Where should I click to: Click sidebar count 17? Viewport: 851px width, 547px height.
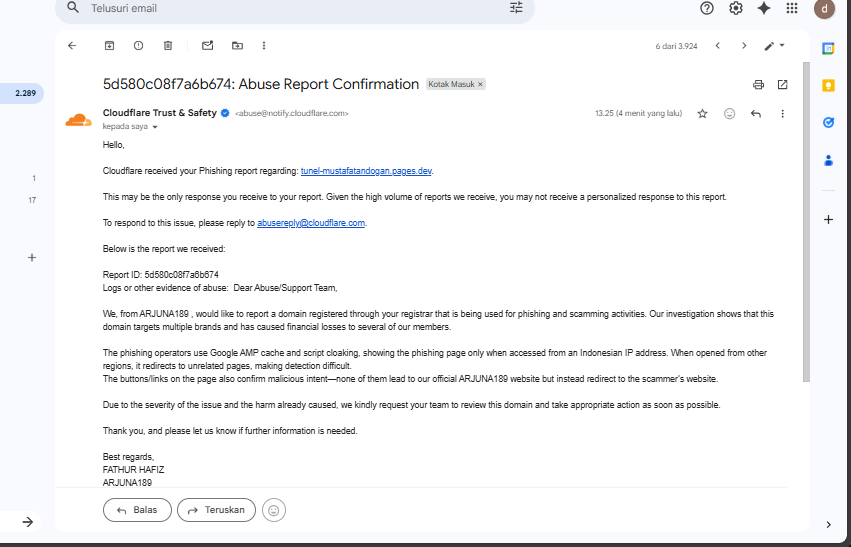pyautogui.click(x=32, y=200)
